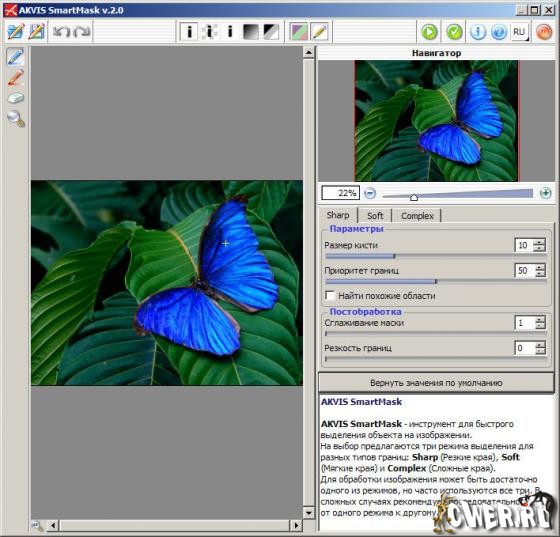Click the minus zoom out button
This screenshot has width=560, height=537.
pyautogui.click(x=370, y=193)
